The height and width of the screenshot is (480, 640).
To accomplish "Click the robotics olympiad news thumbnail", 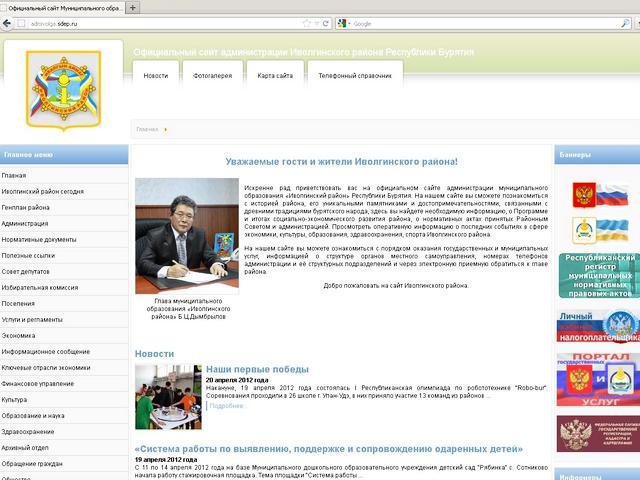I will point(169,397).
